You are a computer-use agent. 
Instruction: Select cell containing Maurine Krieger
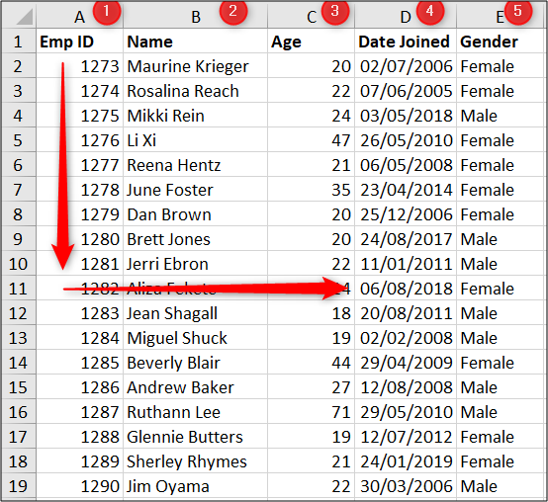coord(195,66)
